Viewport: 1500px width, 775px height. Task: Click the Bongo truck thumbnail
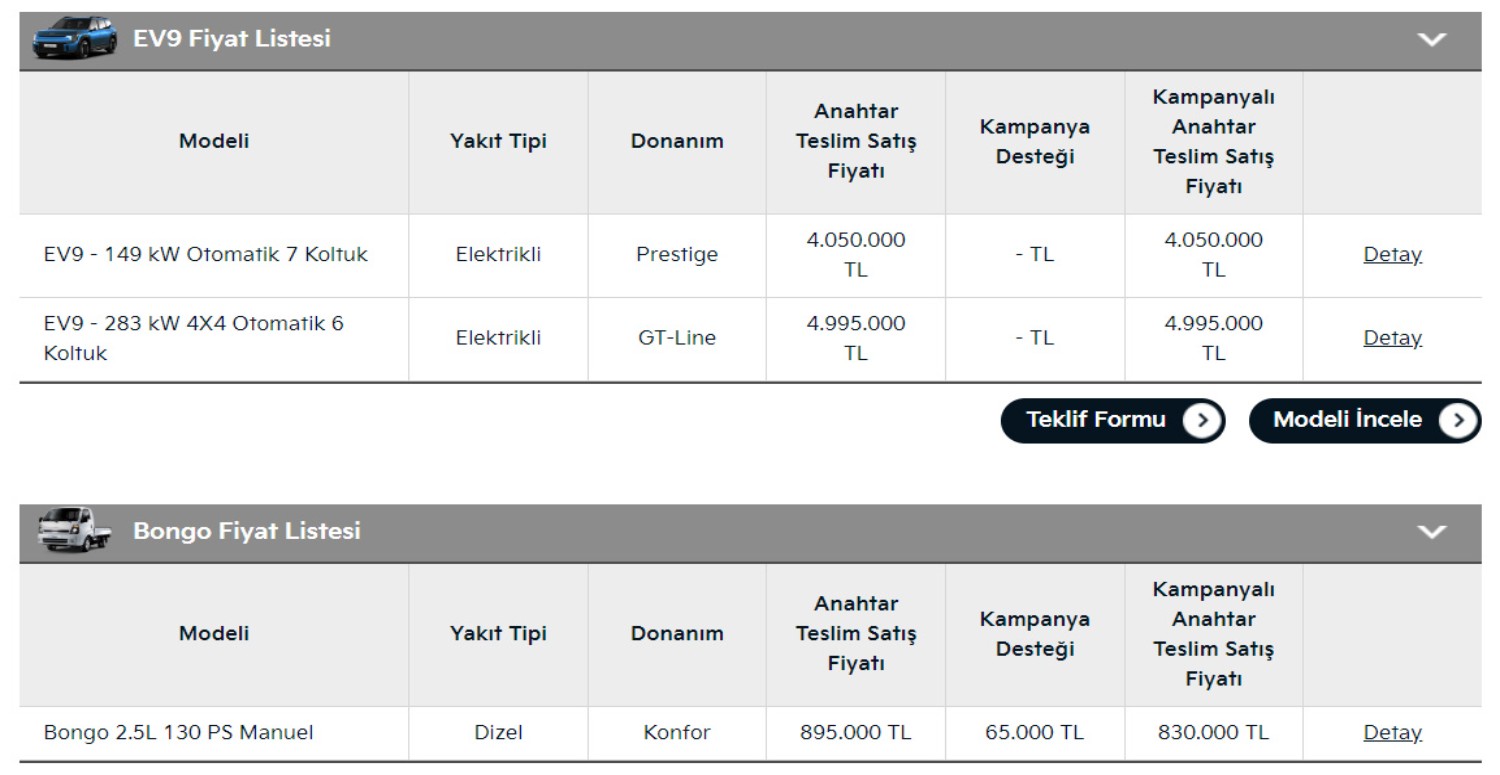[74, 530]
